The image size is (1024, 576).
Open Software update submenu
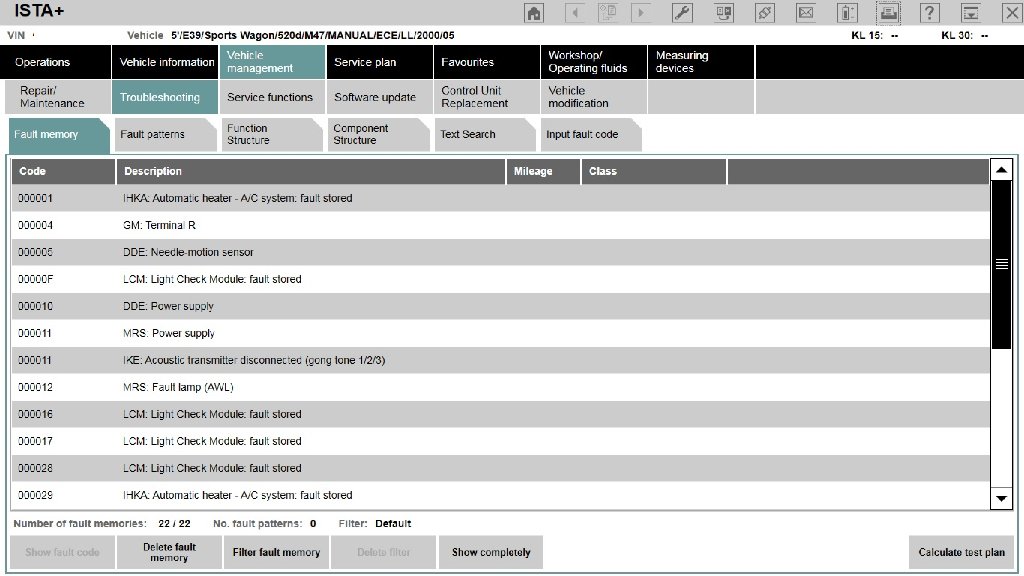coord(379,97)
